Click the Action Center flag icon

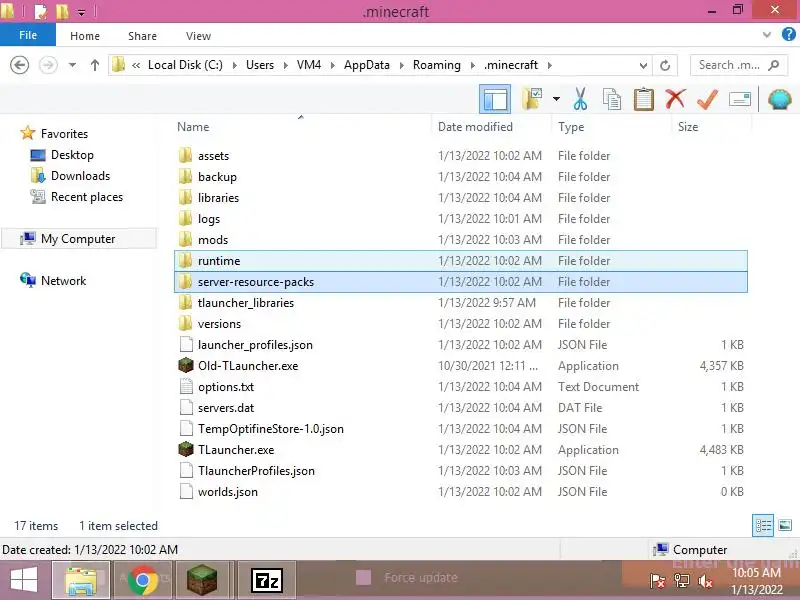(x=657, y=581)
